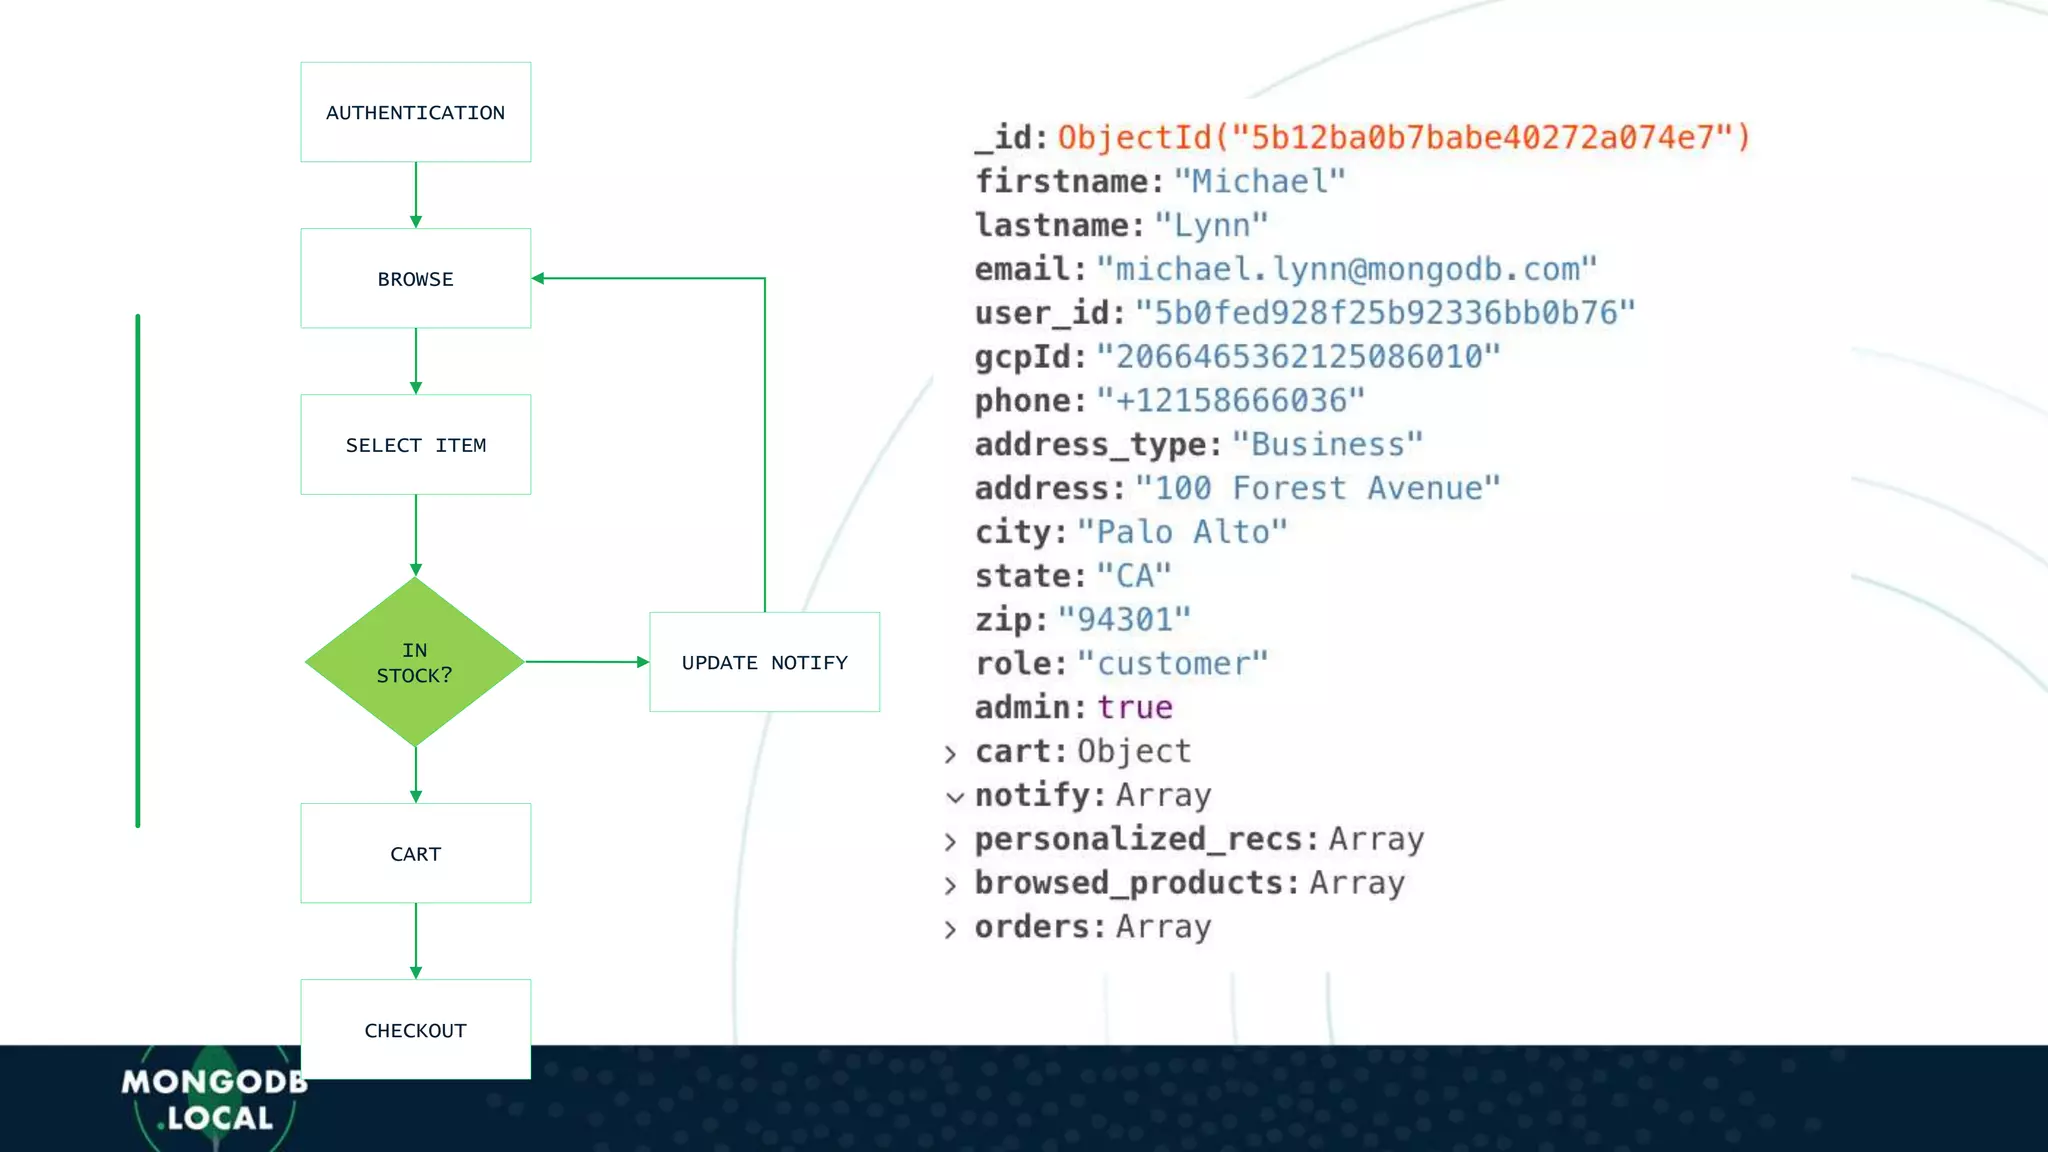Expand the browsed_products Array chevron
Screen dimensions: 2048x1152
950,886
